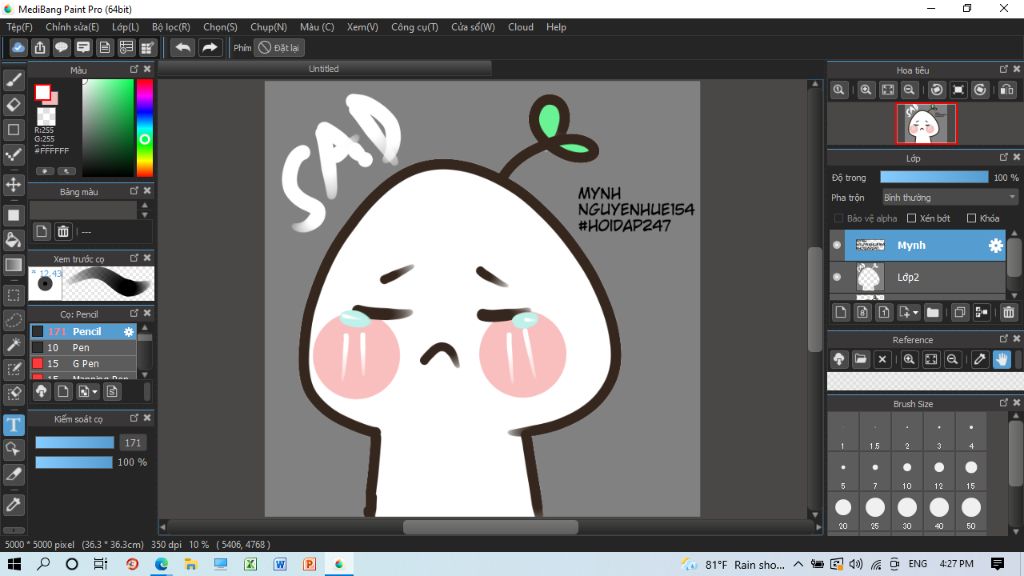Expand add-brush dropdown in brush panel

tap(95, 392)
